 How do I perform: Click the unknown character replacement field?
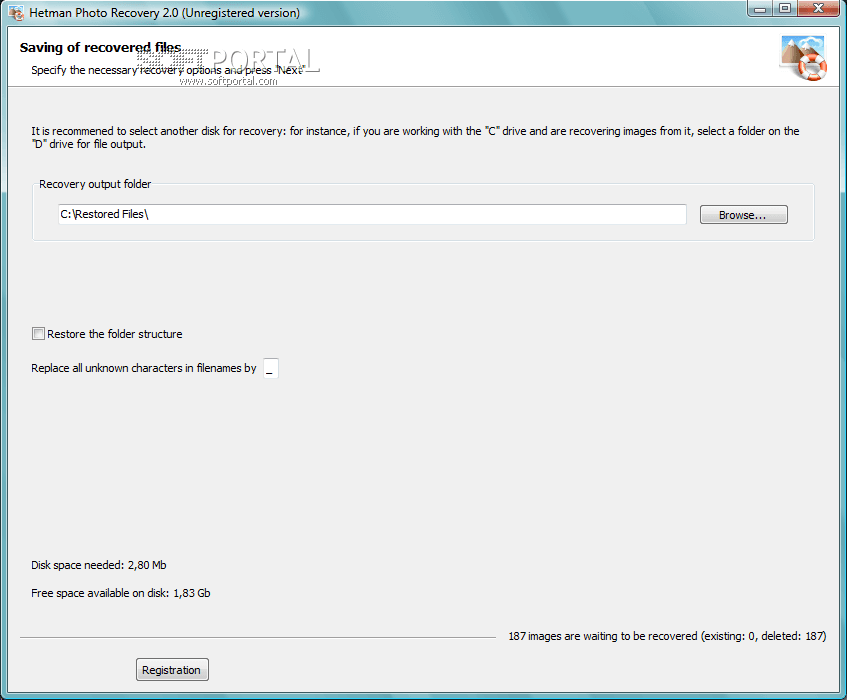coord(271,368)
